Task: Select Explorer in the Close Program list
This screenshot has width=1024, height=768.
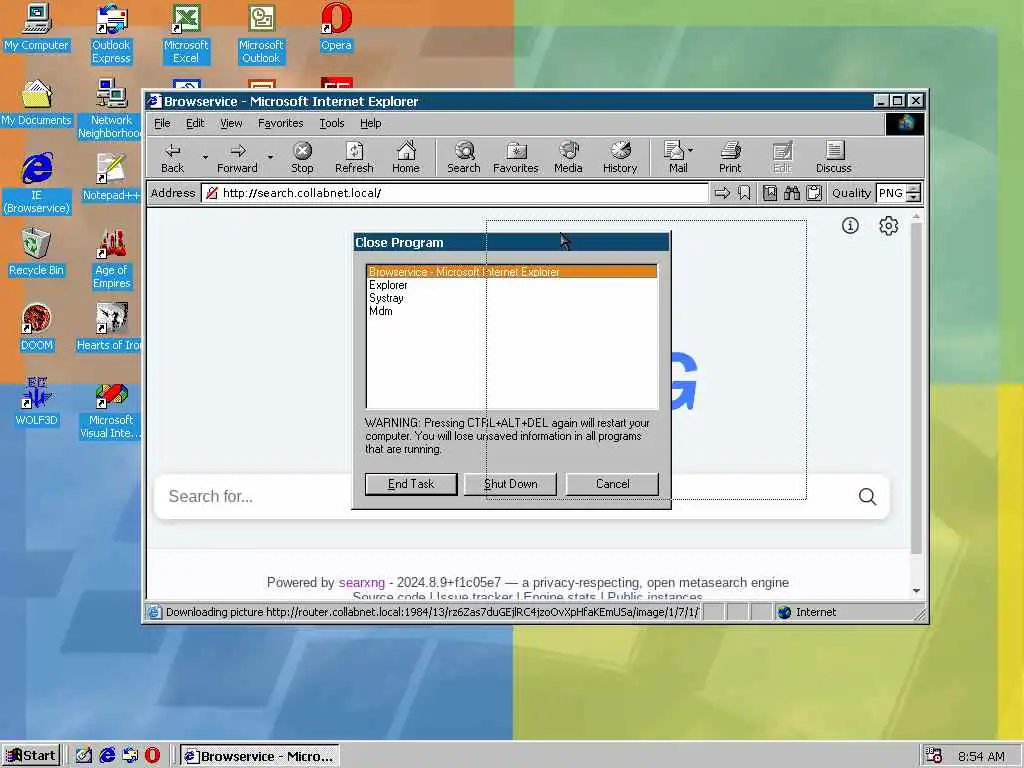Action: [511, 285]
